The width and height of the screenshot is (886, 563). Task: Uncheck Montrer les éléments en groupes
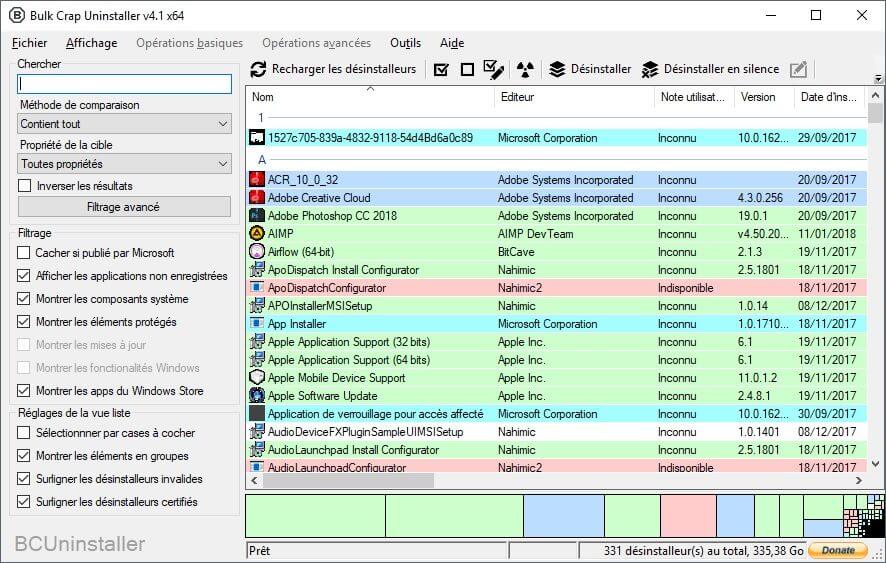pos(23,456)
